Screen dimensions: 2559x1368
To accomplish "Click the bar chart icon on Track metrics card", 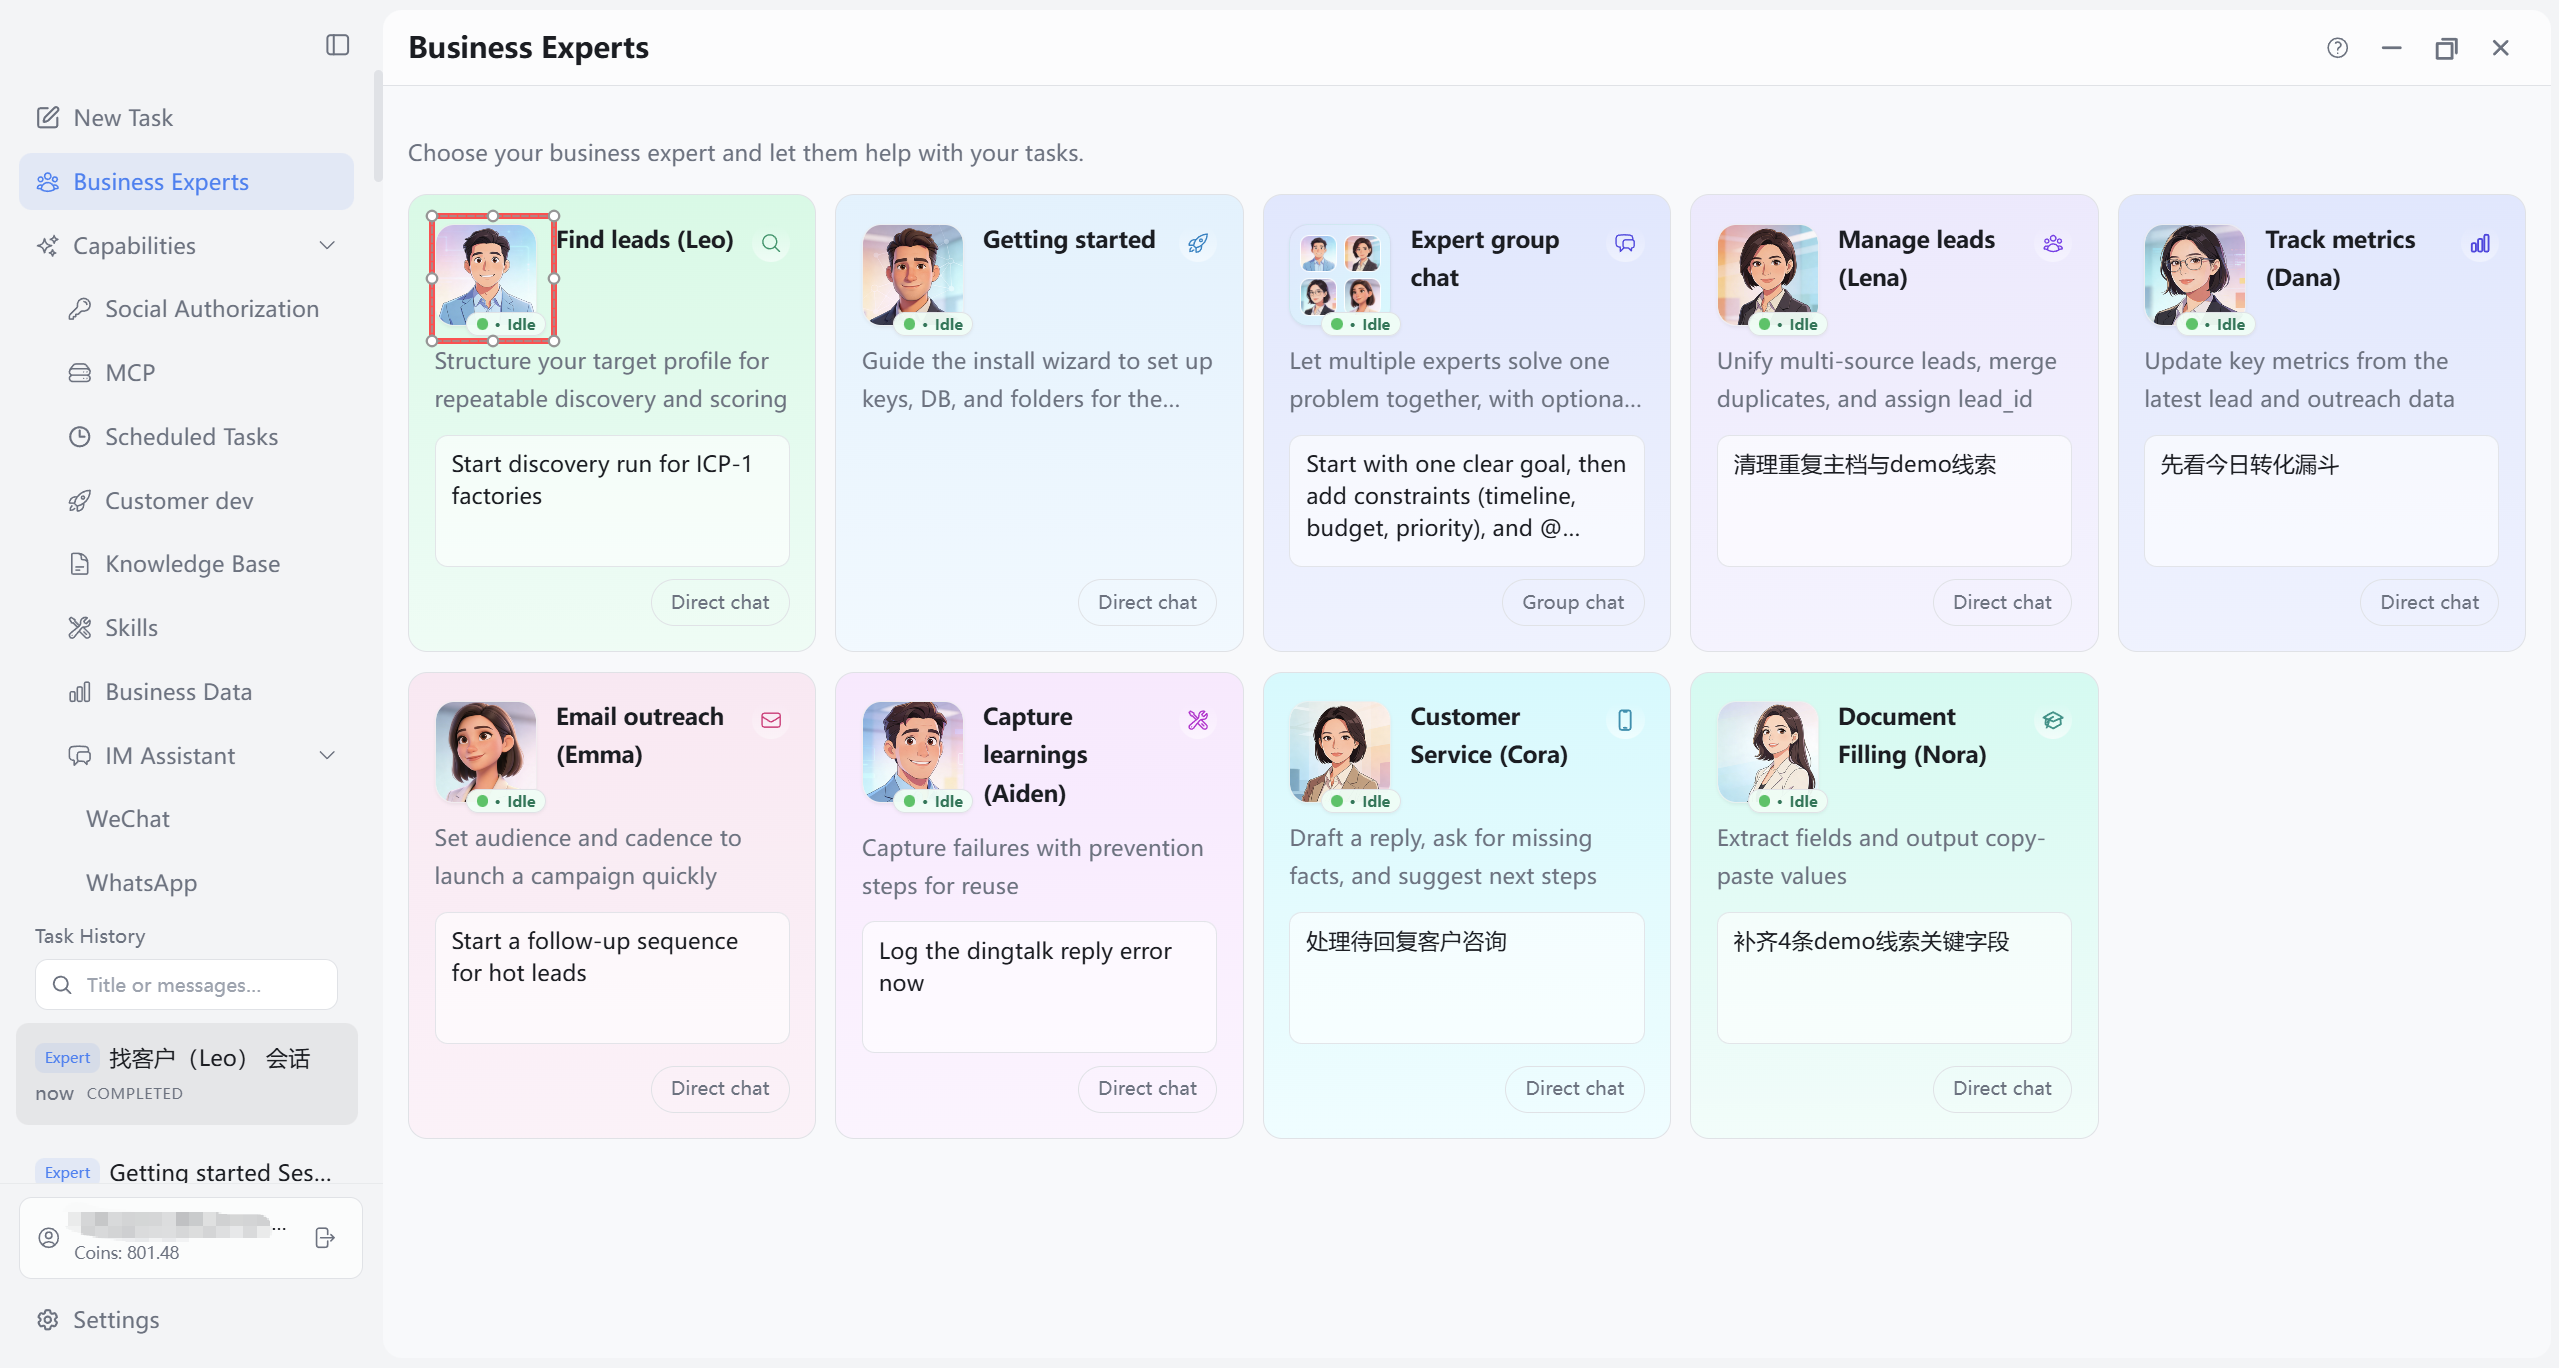I will [x=2479, y=243].
